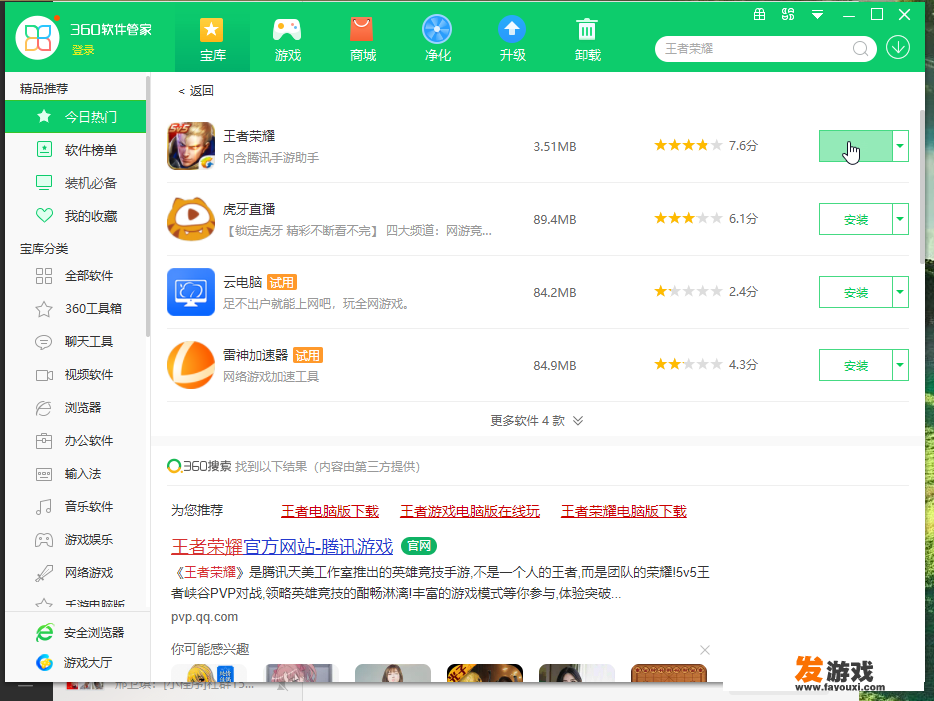Open the download manager arrow icon
This screenshot has width=934, height=701.
(898, 47)
